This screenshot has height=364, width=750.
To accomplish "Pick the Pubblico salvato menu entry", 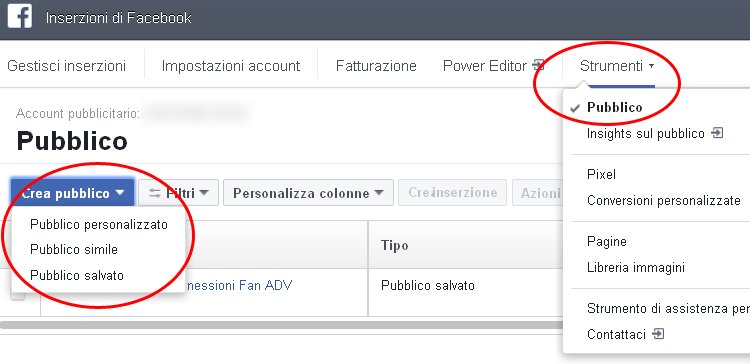I will (77, 276).
